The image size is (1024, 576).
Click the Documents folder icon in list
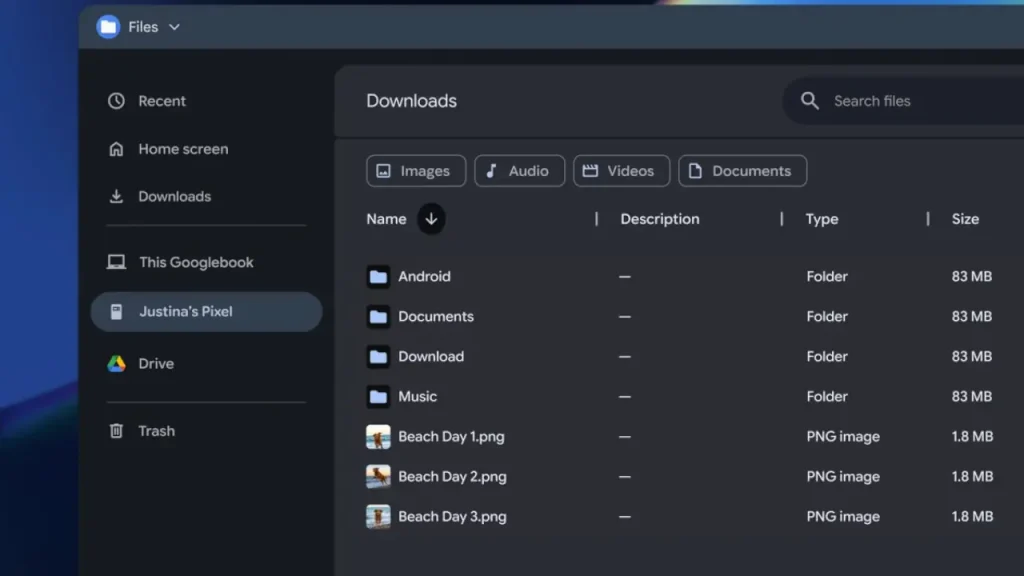tap(378, 317)
